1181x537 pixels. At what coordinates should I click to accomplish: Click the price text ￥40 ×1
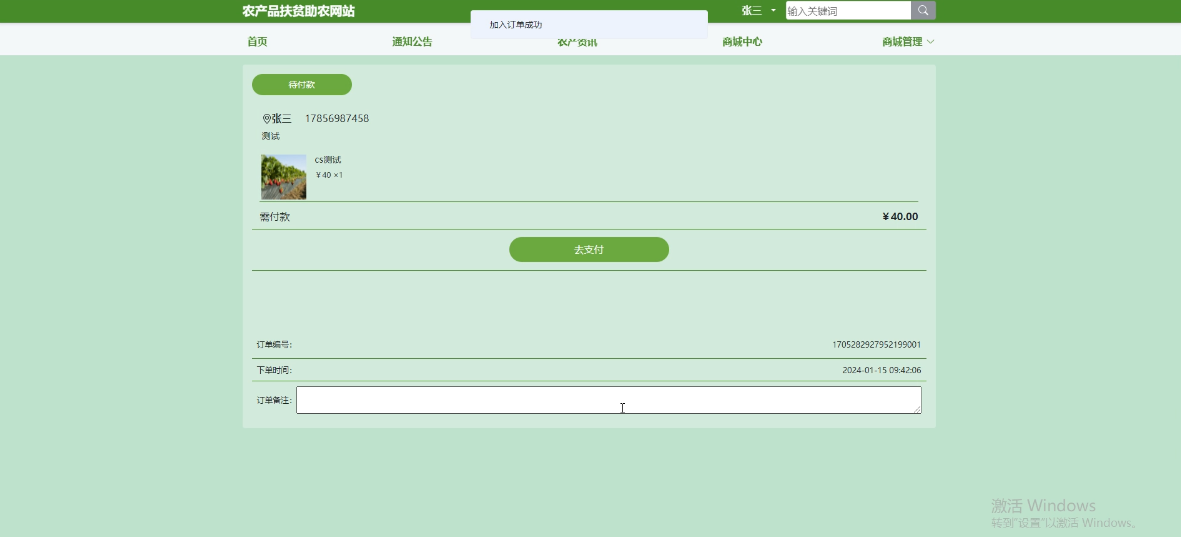pos(329,175)
